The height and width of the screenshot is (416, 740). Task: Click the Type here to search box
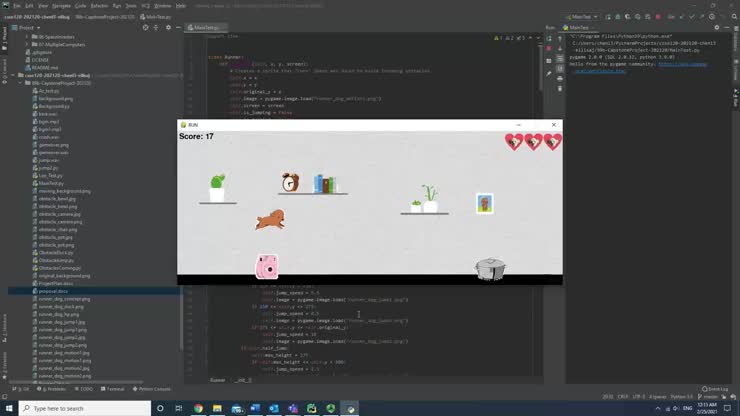tap(85, 408)
